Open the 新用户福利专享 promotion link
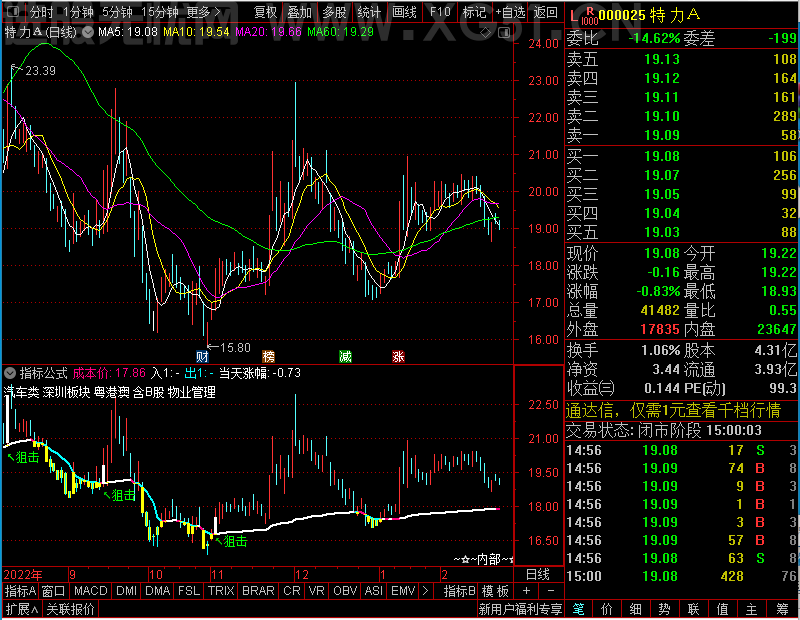The image size is (800, 620). tap(520, 609)
